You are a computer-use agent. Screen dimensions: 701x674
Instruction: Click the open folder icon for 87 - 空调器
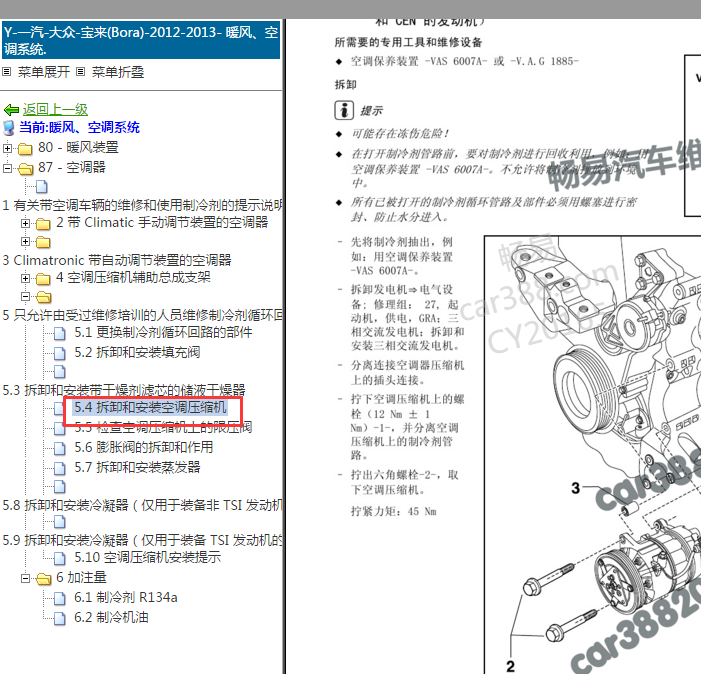tap(25, 168)
